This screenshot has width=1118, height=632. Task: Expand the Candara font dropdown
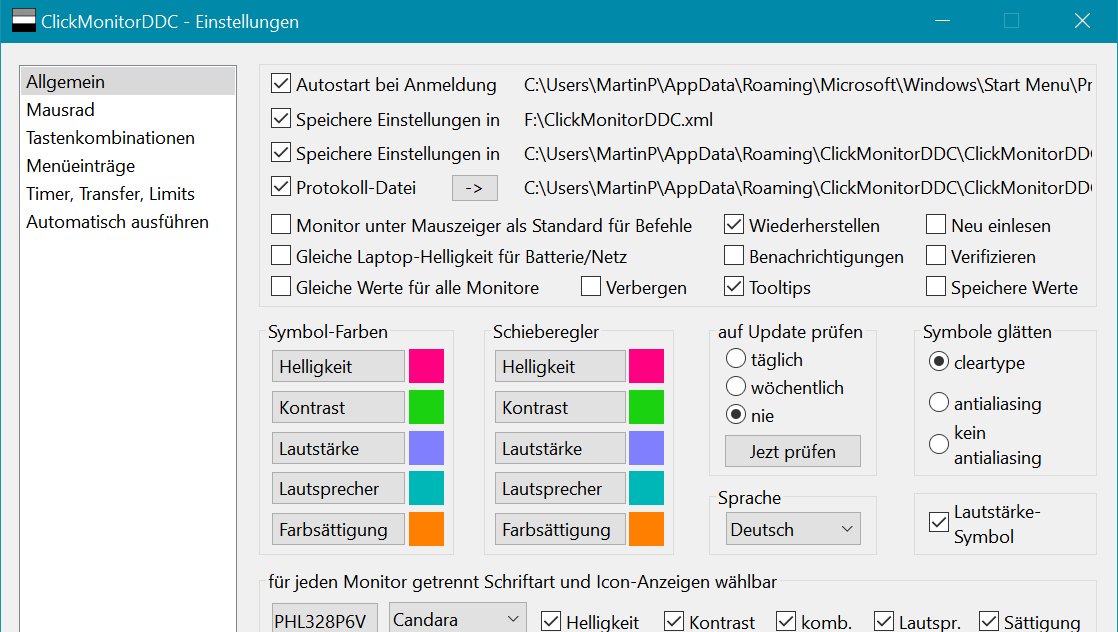[x=457, y=620]
